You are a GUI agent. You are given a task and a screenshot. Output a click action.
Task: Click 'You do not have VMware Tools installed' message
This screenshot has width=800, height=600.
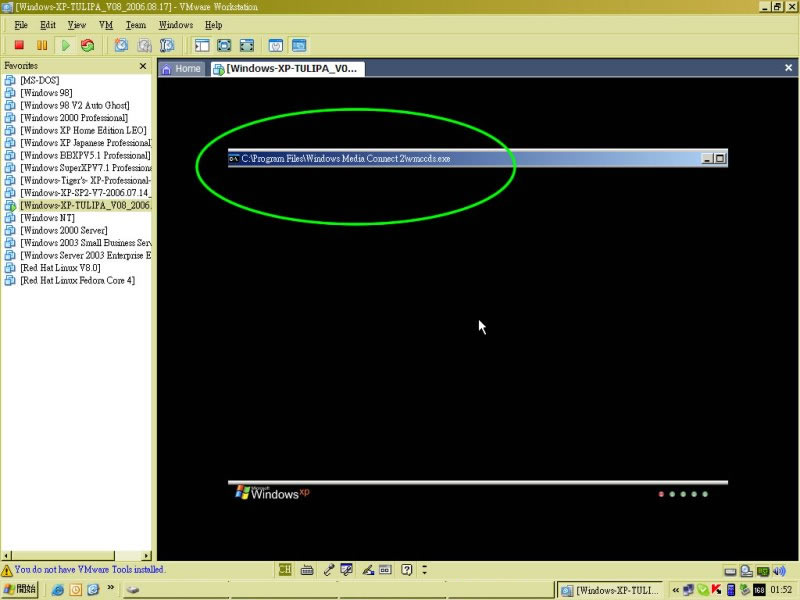pyautogui.click(x=89, y=569)
